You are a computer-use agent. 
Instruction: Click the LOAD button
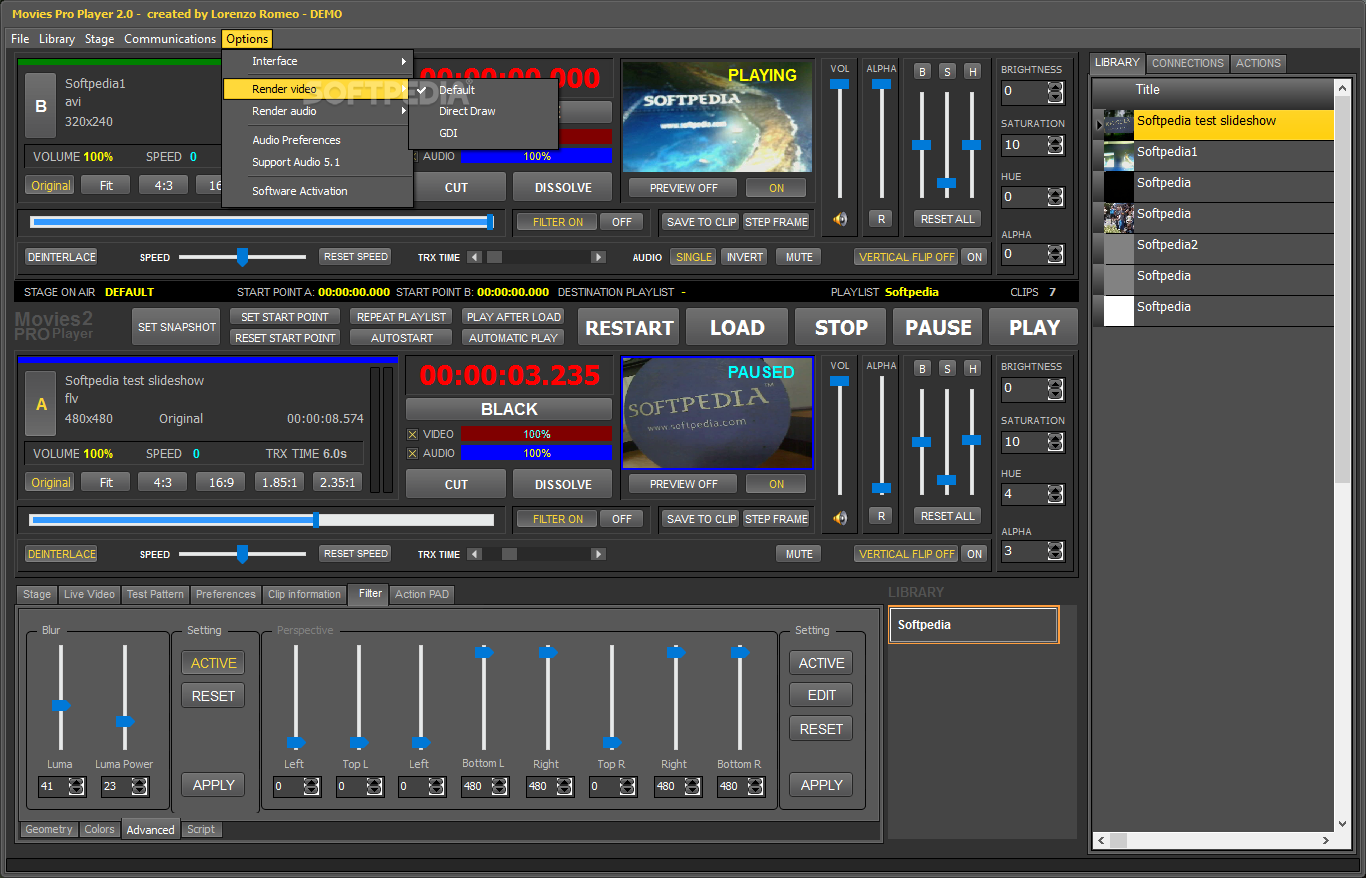click(x=737, y=327)
